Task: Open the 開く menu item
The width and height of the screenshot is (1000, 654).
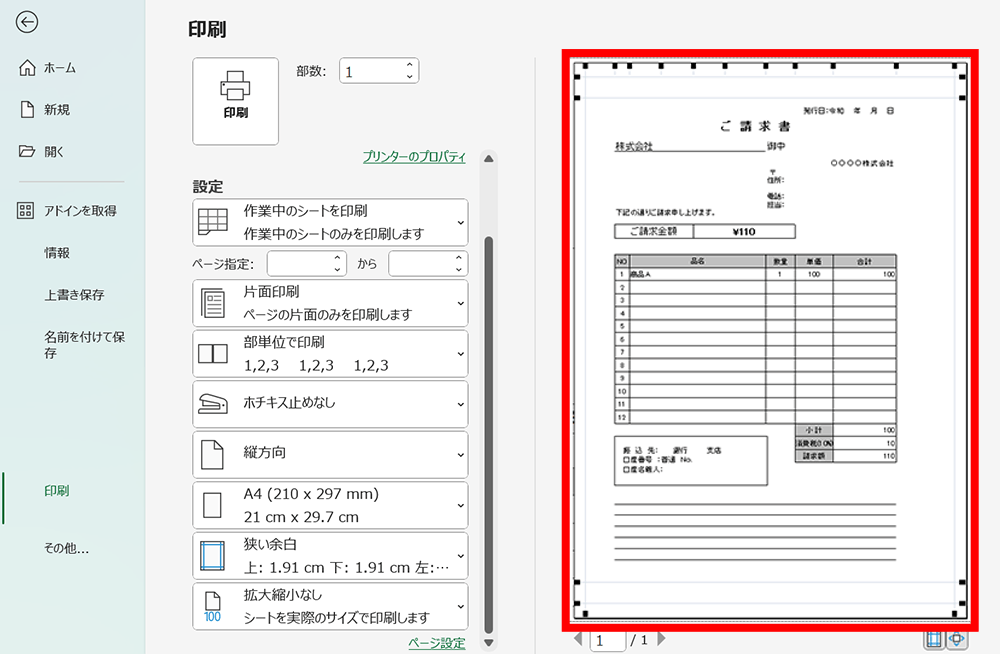Action: coord(54,152)
